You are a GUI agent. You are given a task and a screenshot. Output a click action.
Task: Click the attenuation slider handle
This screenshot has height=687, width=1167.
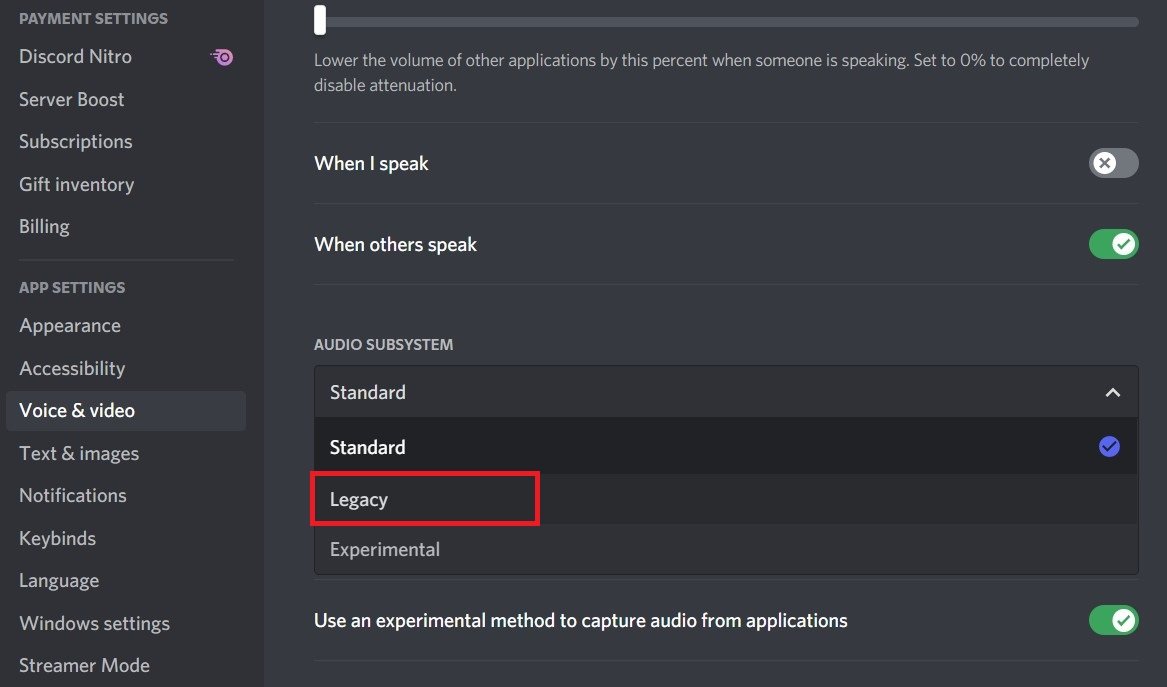click(320, 20)
